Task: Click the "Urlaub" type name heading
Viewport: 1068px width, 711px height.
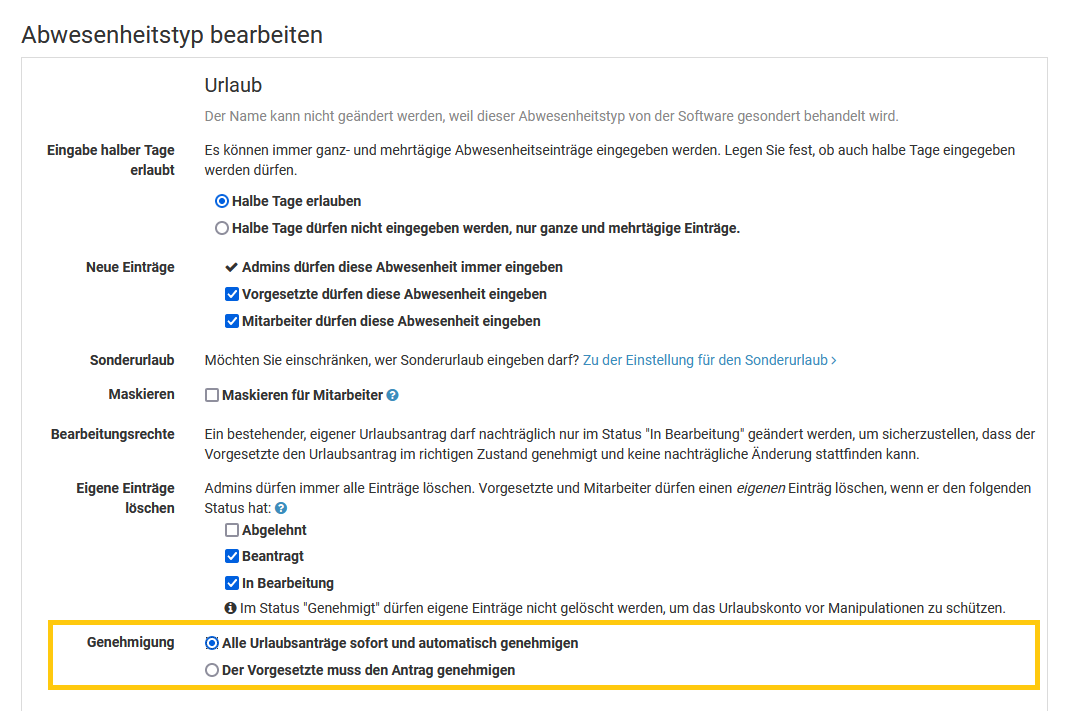Action: (x=233, y=86)
